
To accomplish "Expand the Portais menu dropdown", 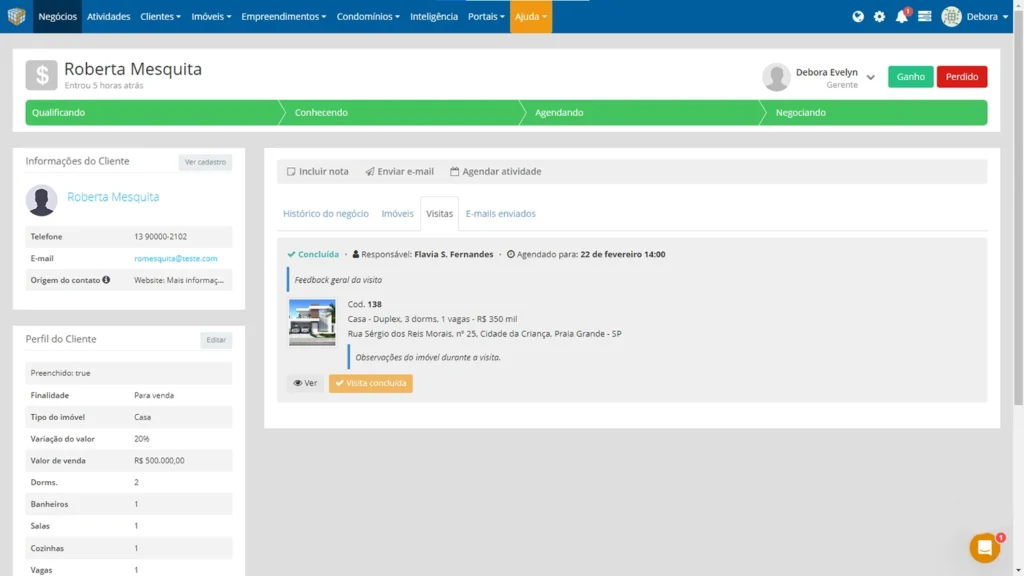I will (486, 16).
